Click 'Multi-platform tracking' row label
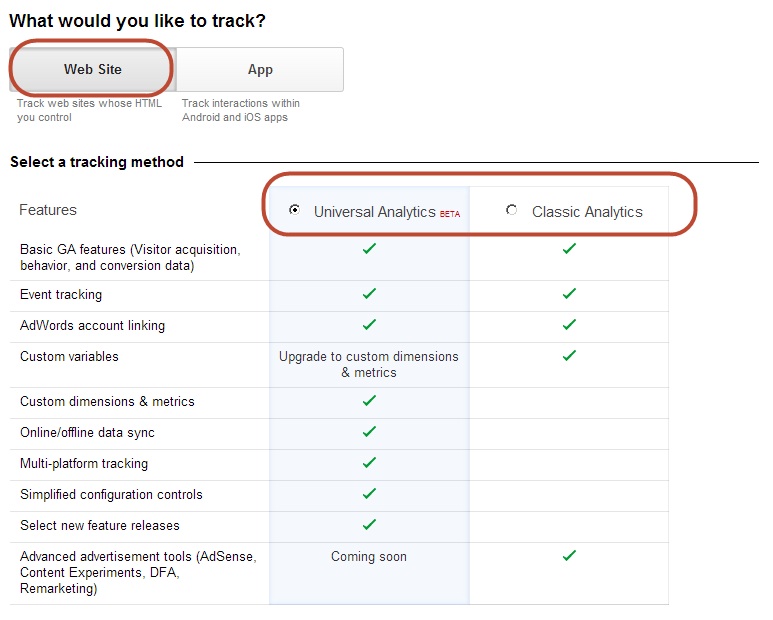The height and width of the screenshot is (620, 773). tap(84, 464)
